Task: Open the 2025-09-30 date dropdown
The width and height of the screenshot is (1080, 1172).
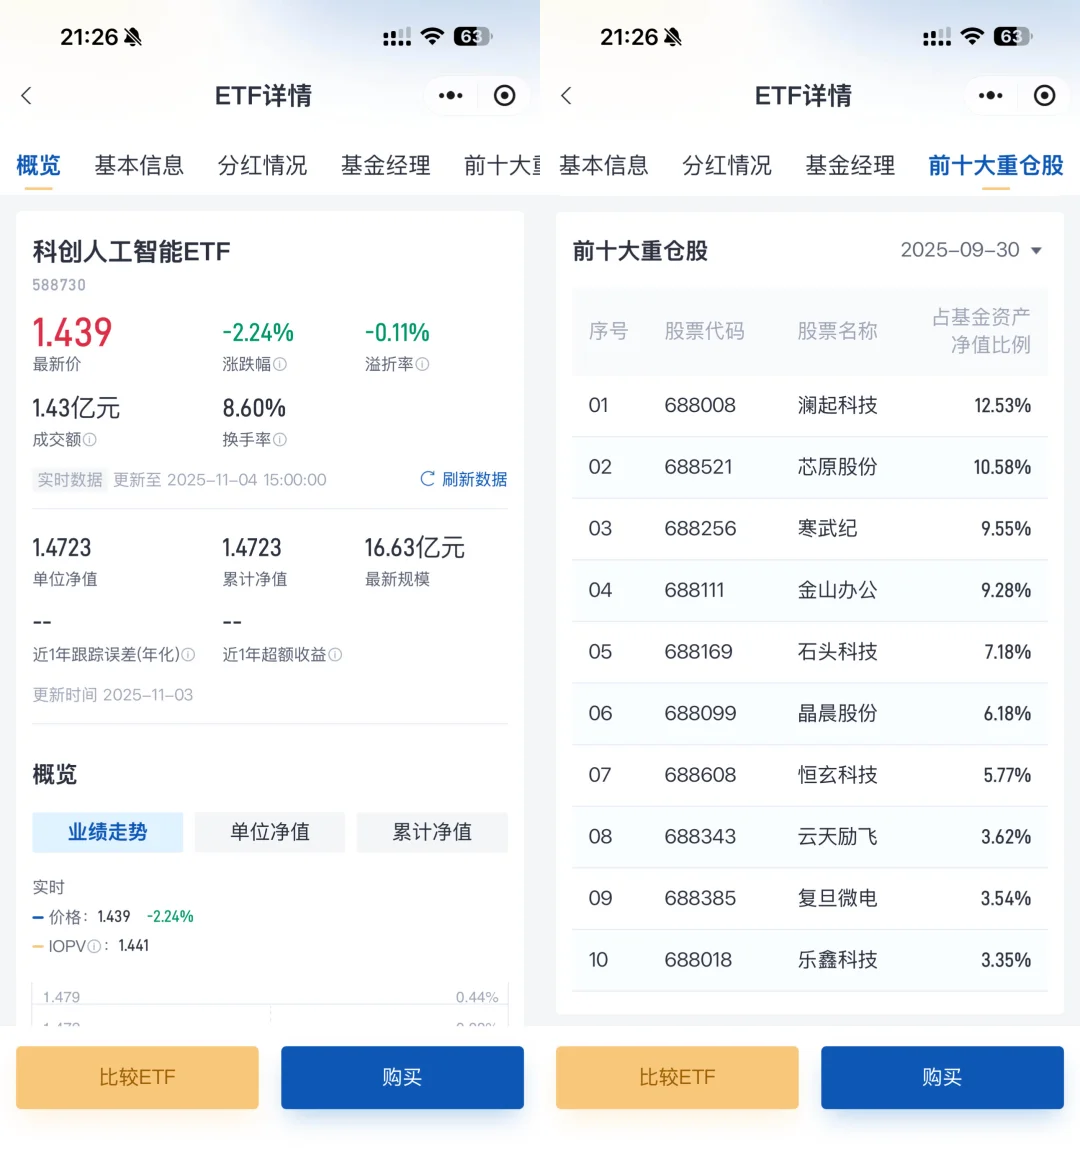Action: 971,250
